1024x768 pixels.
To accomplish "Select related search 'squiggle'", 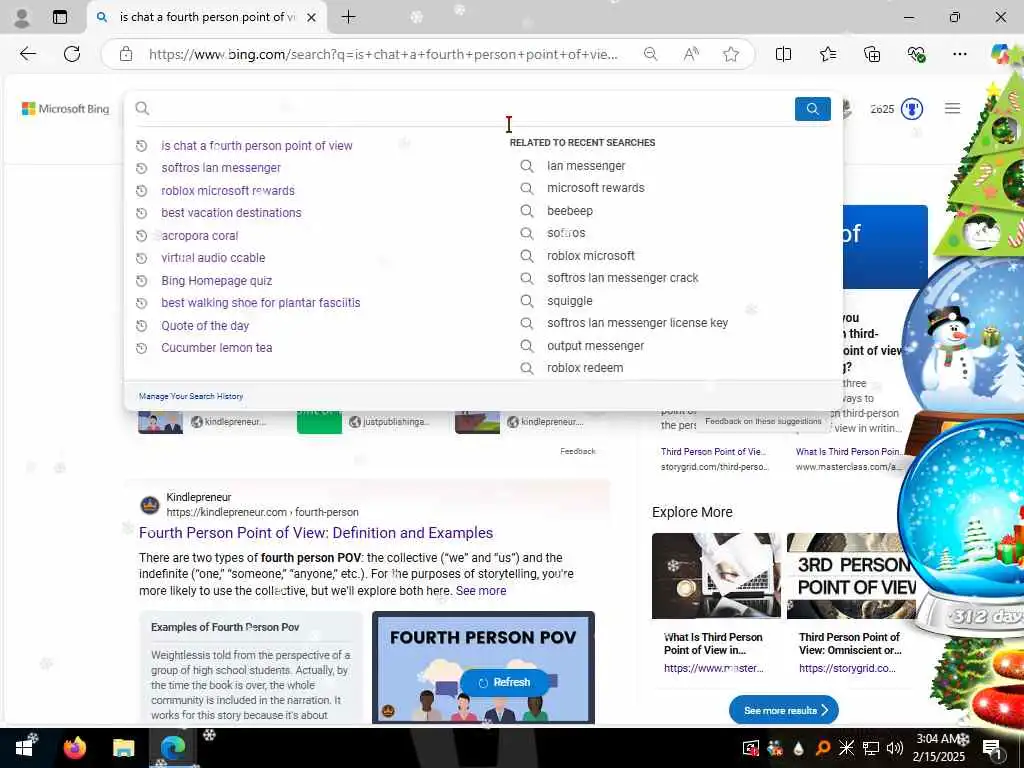I will pos(569,301).
